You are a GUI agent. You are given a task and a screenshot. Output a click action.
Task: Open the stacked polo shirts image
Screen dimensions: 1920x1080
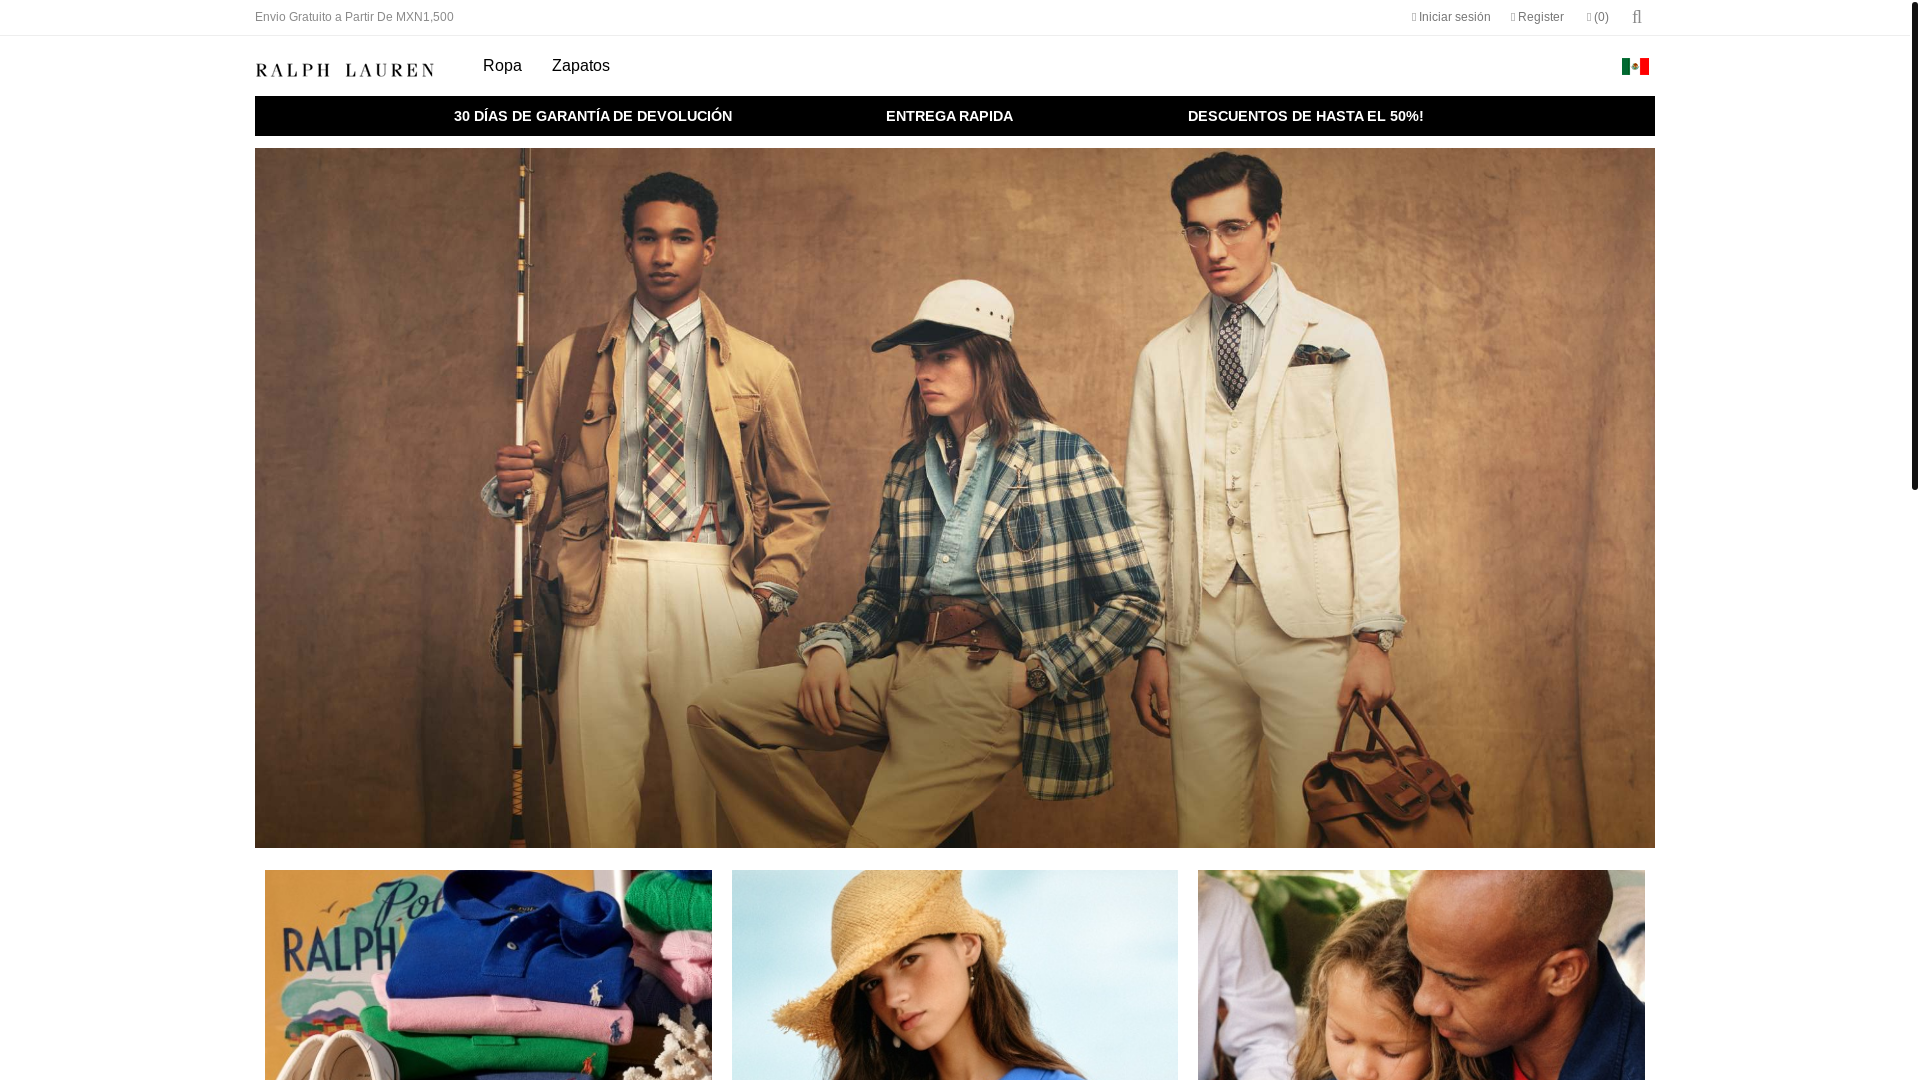[x=488, y=975]
